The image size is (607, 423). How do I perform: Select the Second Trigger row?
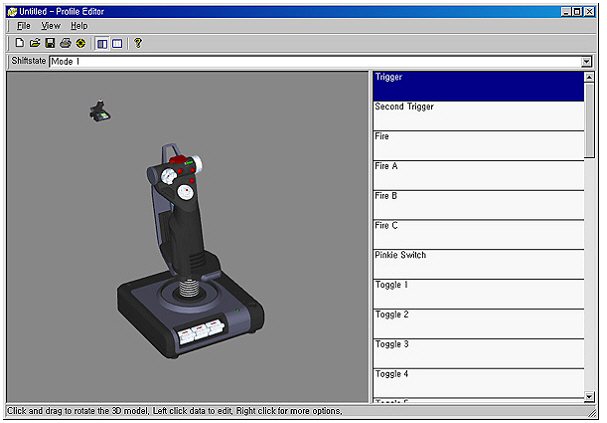(478, 116)
